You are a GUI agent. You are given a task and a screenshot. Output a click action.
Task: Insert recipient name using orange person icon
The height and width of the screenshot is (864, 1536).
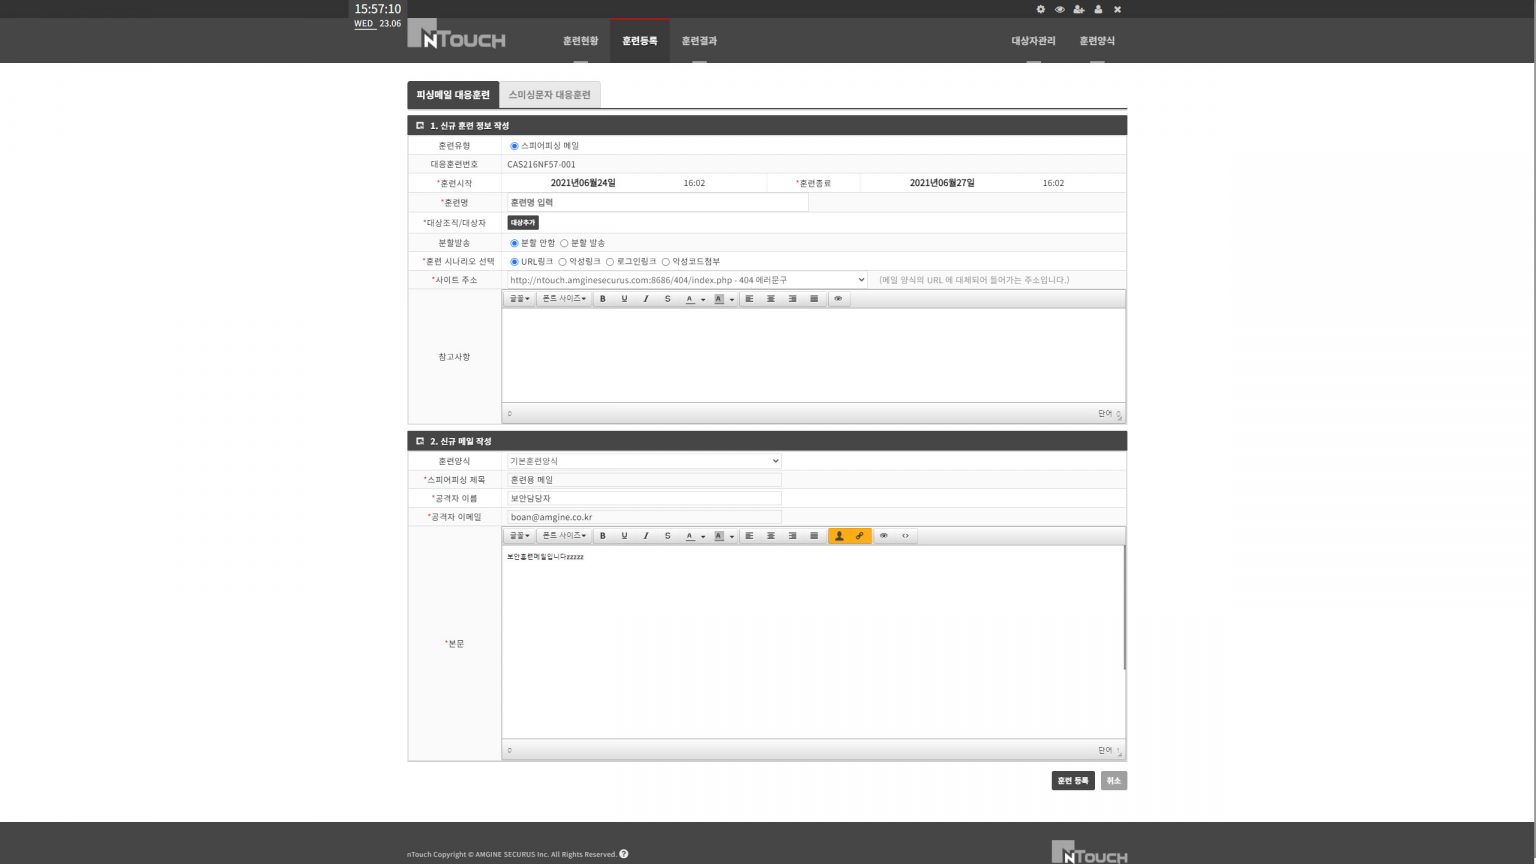(839, 536)
